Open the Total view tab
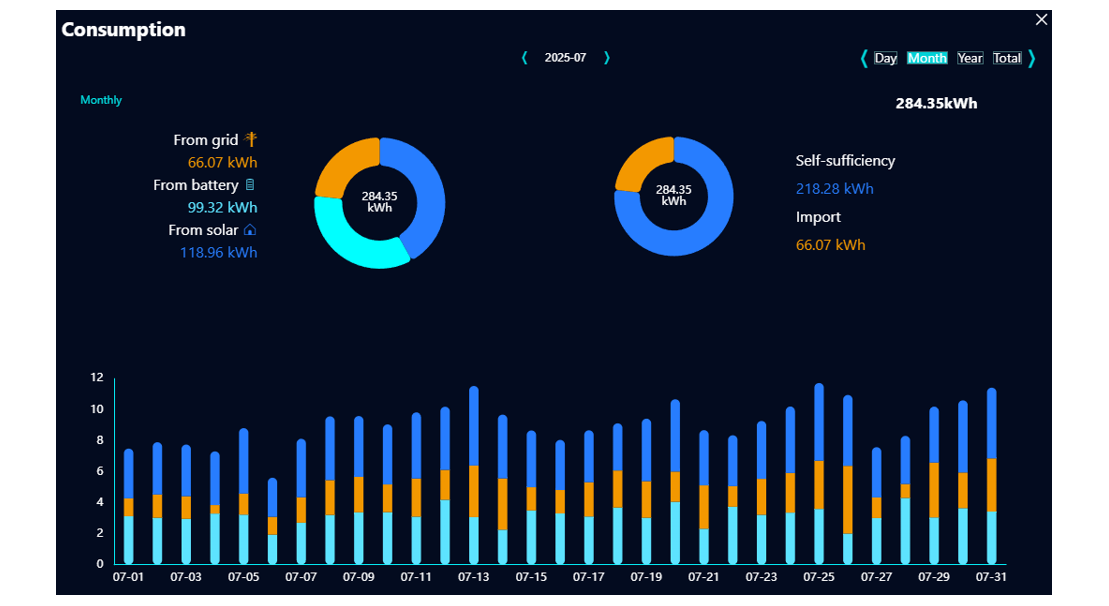This screenshot has height=606, width=1109. [x=1006, y=58]
